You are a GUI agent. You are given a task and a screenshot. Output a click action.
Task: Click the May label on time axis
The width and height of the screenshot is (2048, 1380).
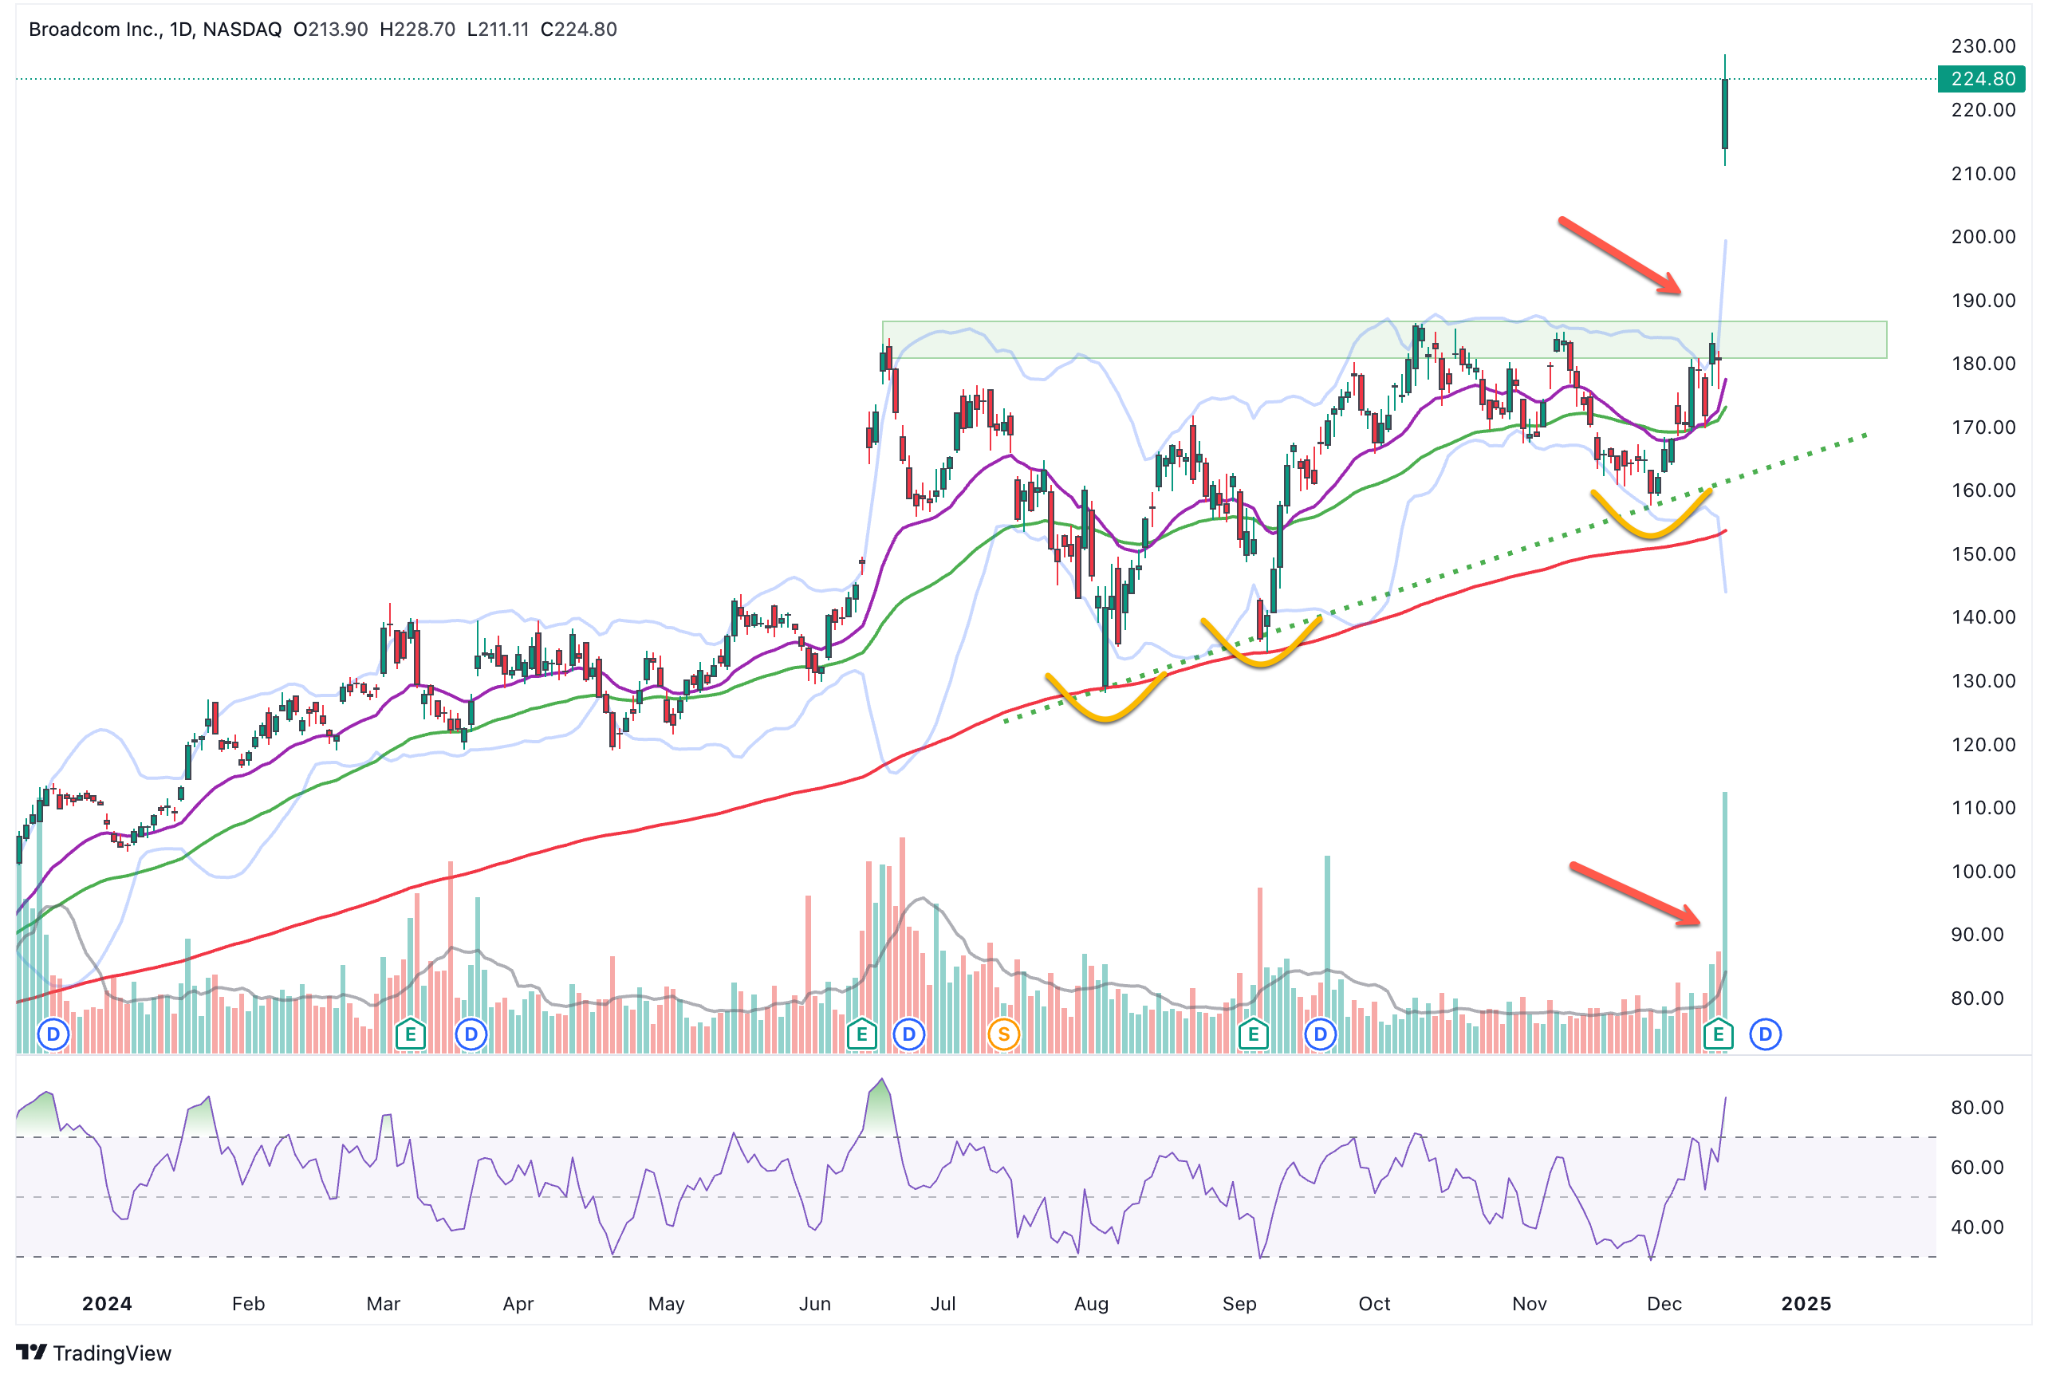(666, 1304)
